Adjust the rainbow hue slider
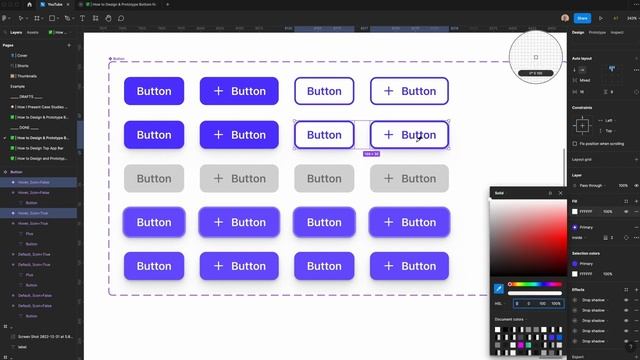 [x=535, y=284]
